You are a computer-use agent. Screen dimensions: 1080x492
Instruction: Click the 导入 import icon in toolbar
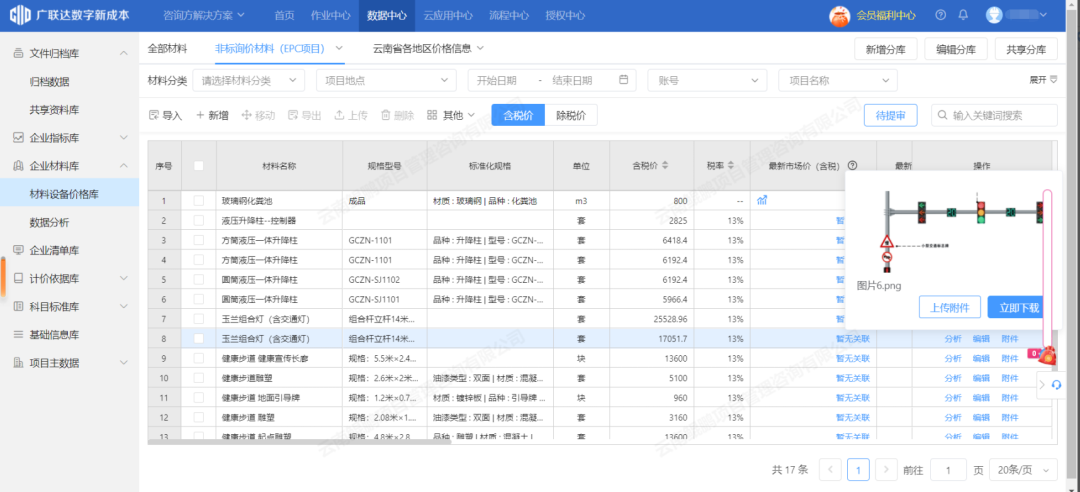pos(154,116)
